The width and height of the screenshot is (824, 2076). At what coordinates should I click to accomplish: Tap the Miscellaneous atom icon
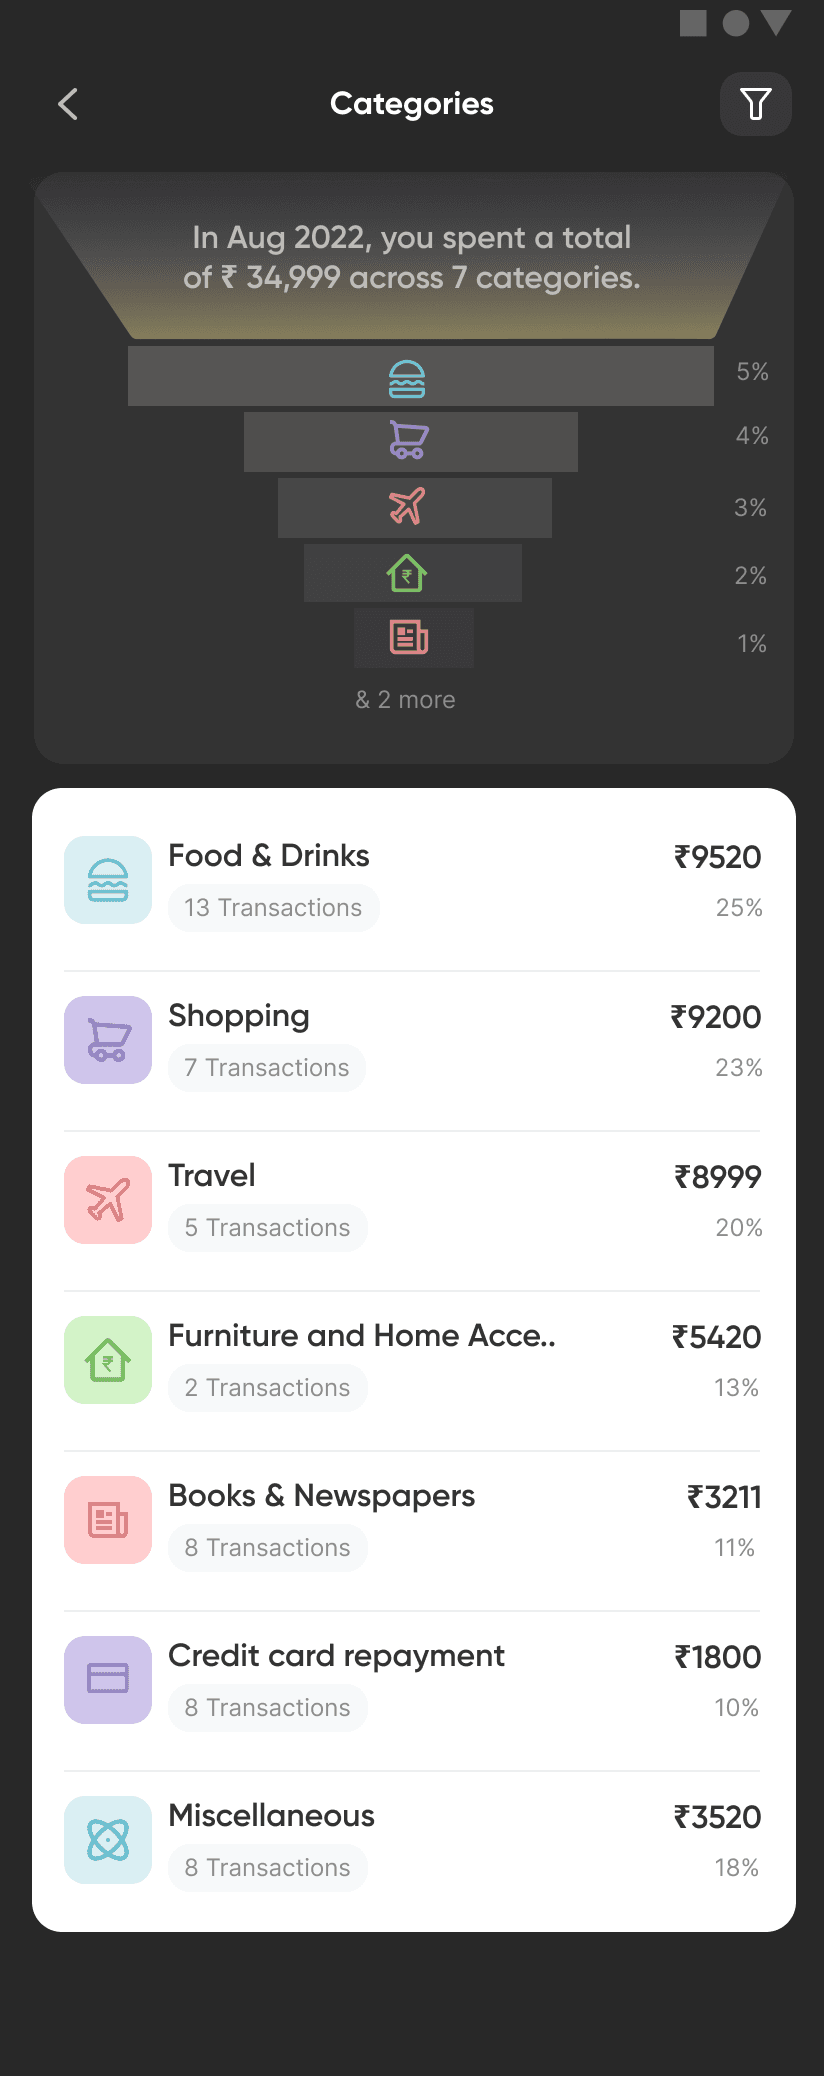click(108, 1840)
